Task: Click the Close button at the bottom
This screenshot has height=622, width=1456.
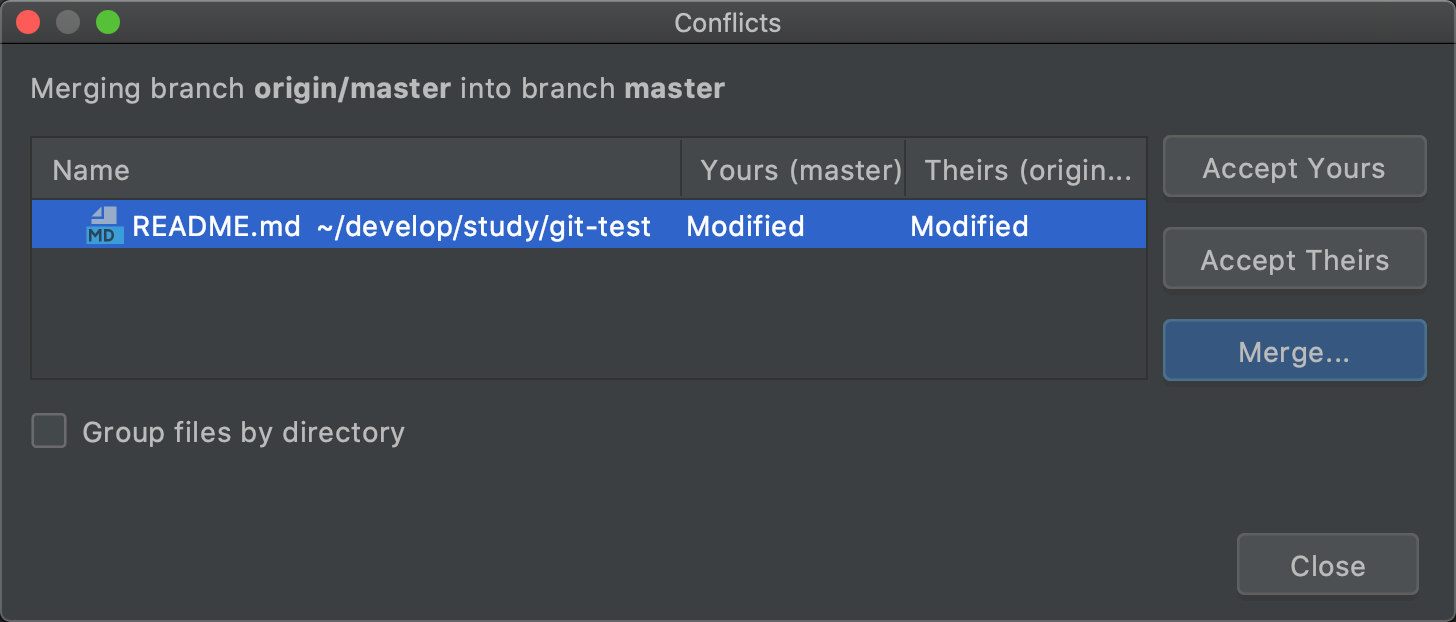Action: pyautogui.click(x=1327, y=566)
